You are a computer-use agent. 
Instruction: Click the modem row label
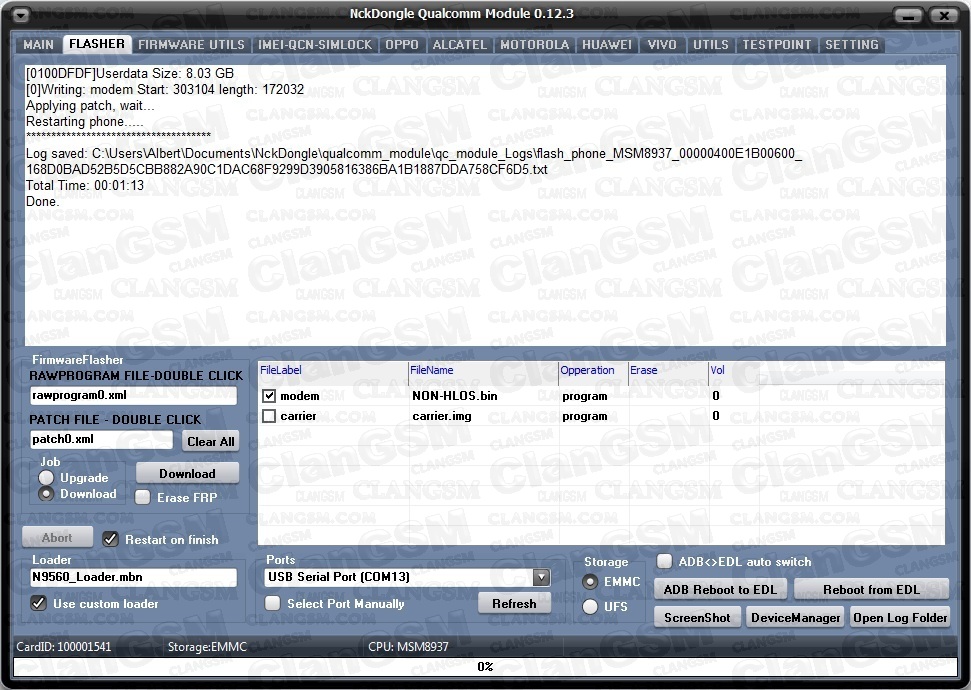[300, 396]
